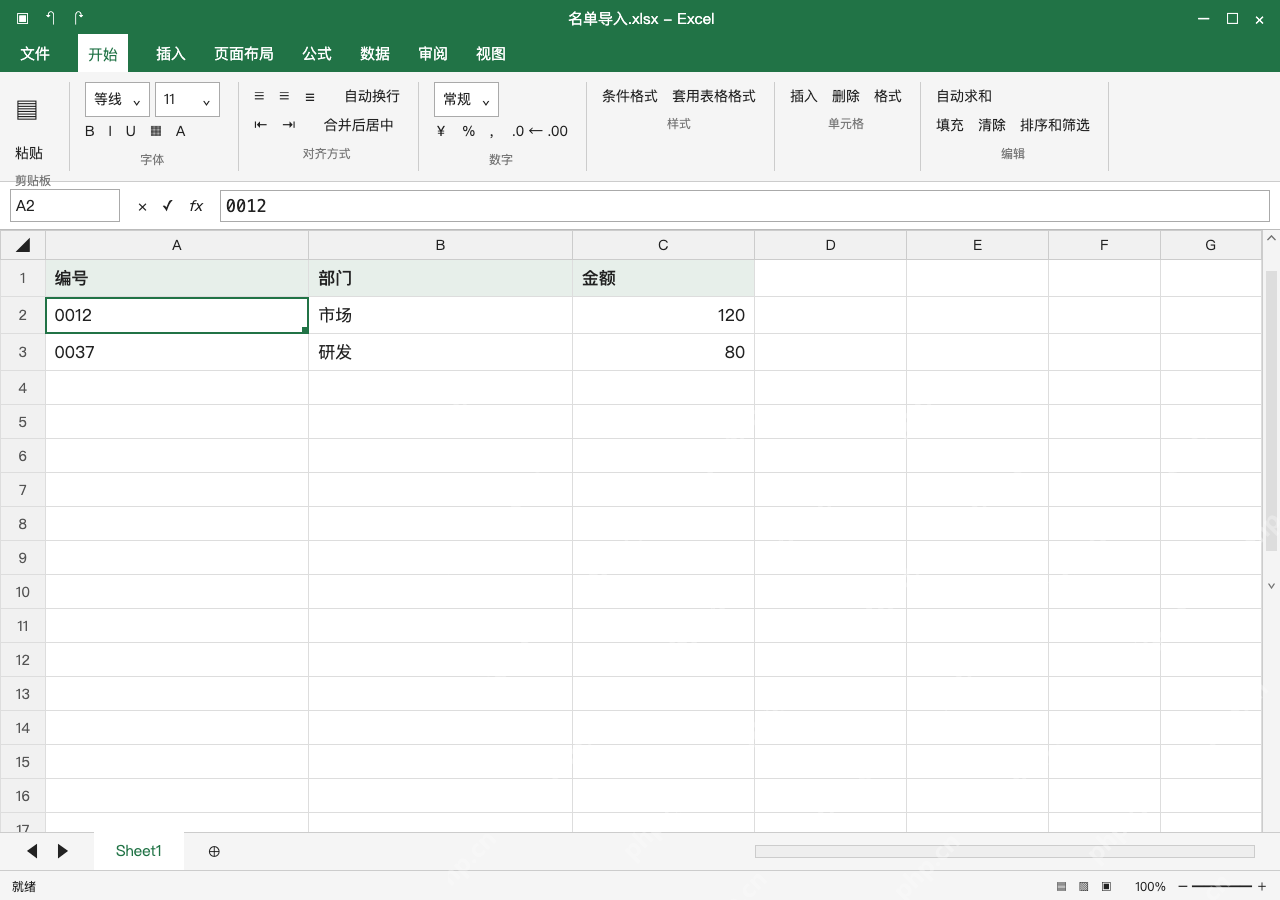
Task: Undo the last action
Action: 51,18
